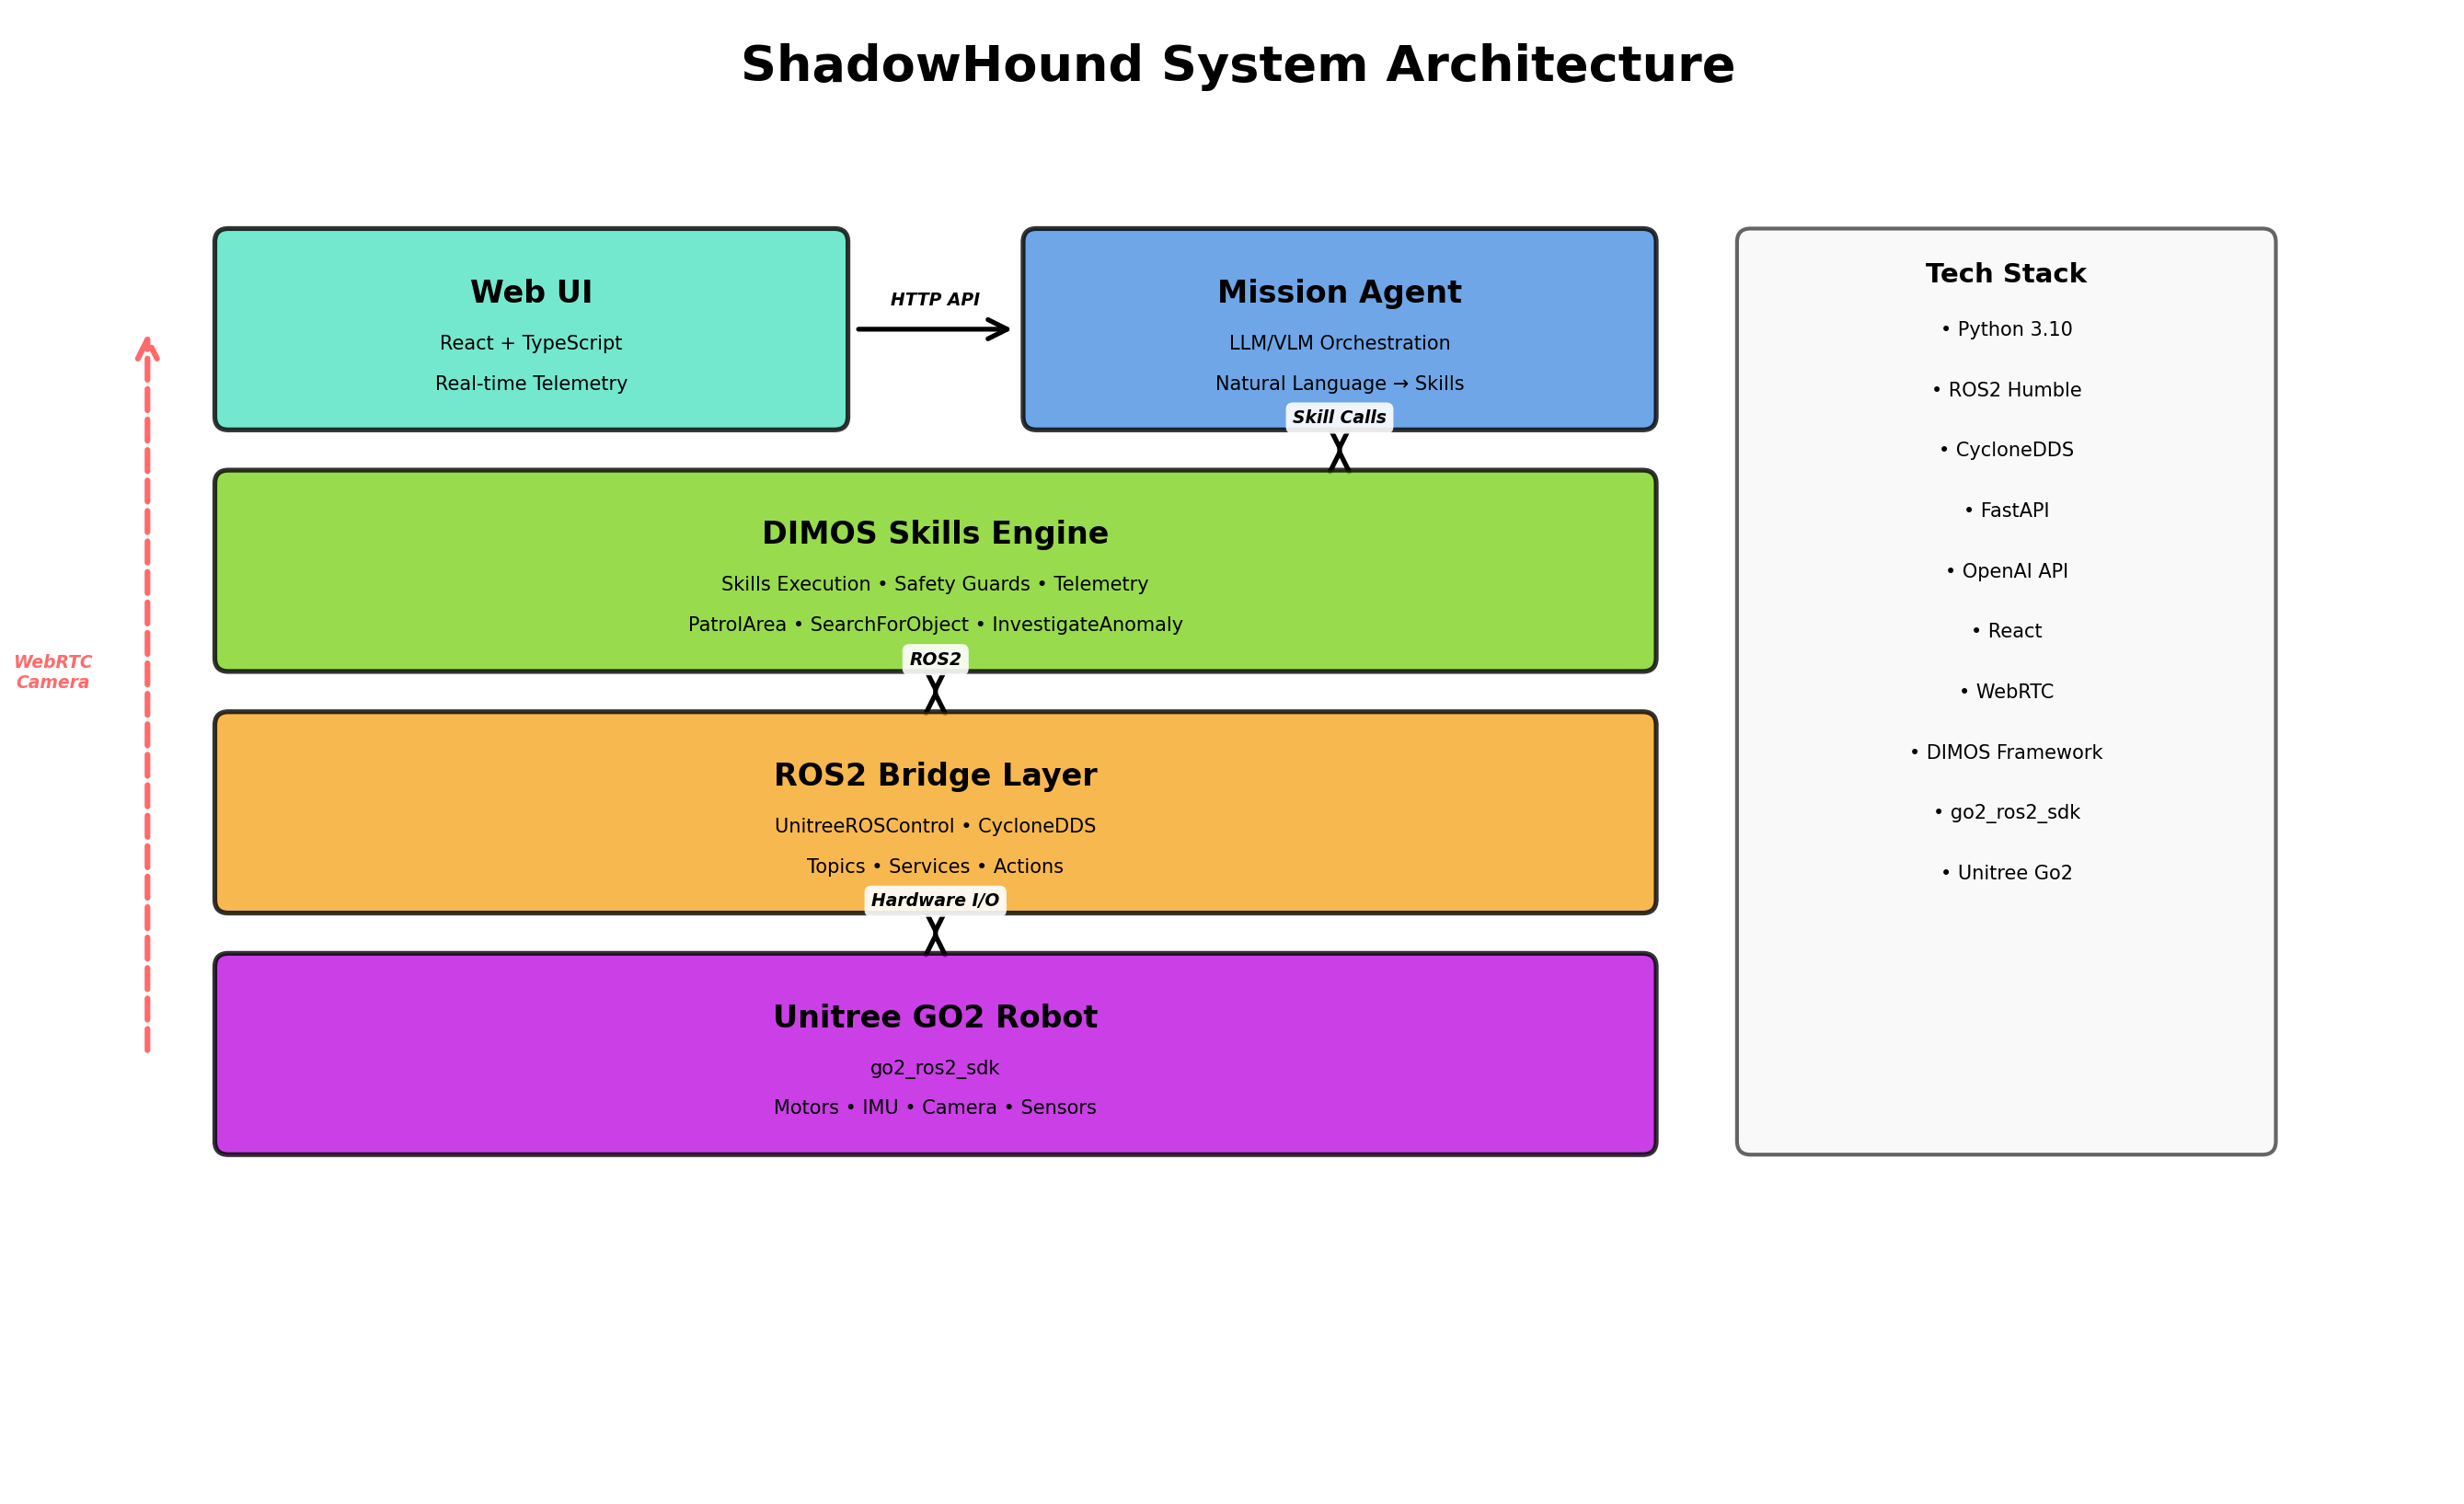Viewport: 2464px width, 1504px height.
Task: Click the HTTP API arrow
Action: pyautogui.click(x=930, y=327)
